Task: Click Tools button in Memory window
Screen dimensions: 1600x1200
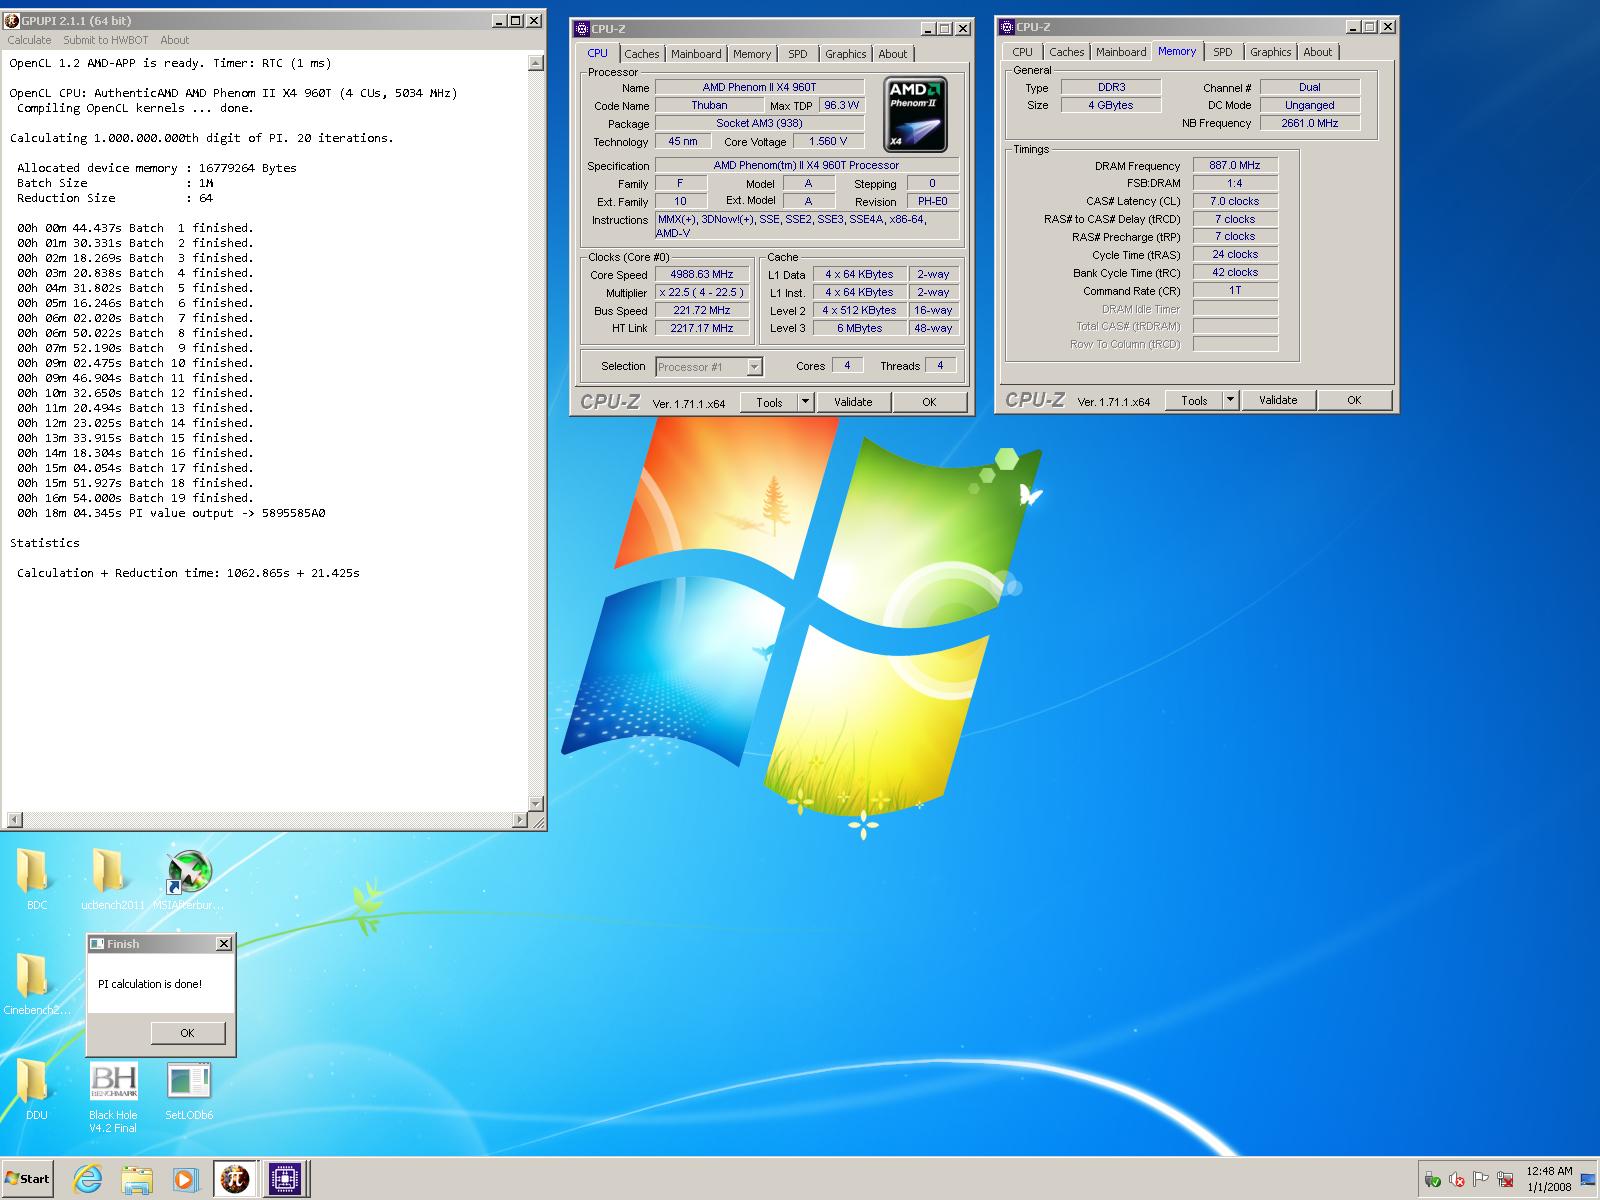Action: [x=1194, y=400]
